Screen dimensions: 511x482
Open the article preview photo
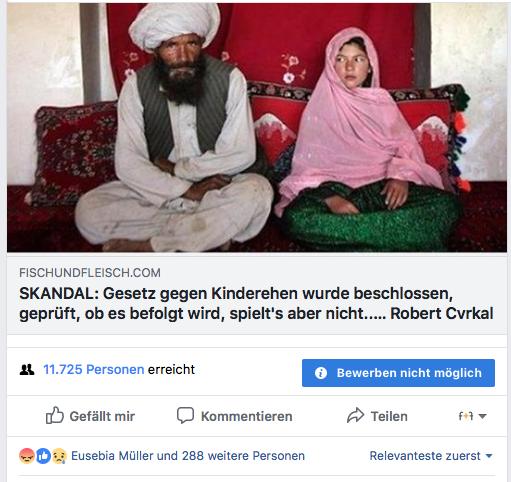click(257, 127)
